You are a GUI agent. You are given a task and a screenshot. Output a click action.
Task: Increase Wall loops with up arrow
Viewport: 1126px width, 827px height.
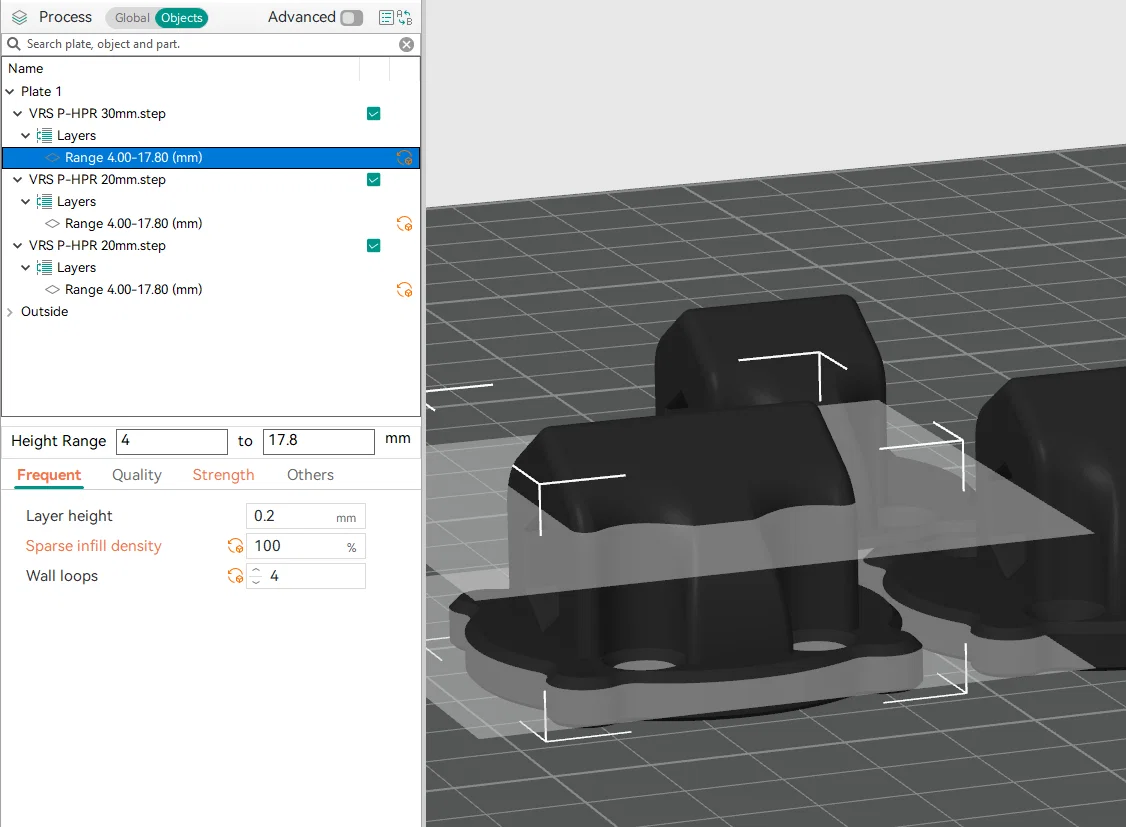coord(256,571)
